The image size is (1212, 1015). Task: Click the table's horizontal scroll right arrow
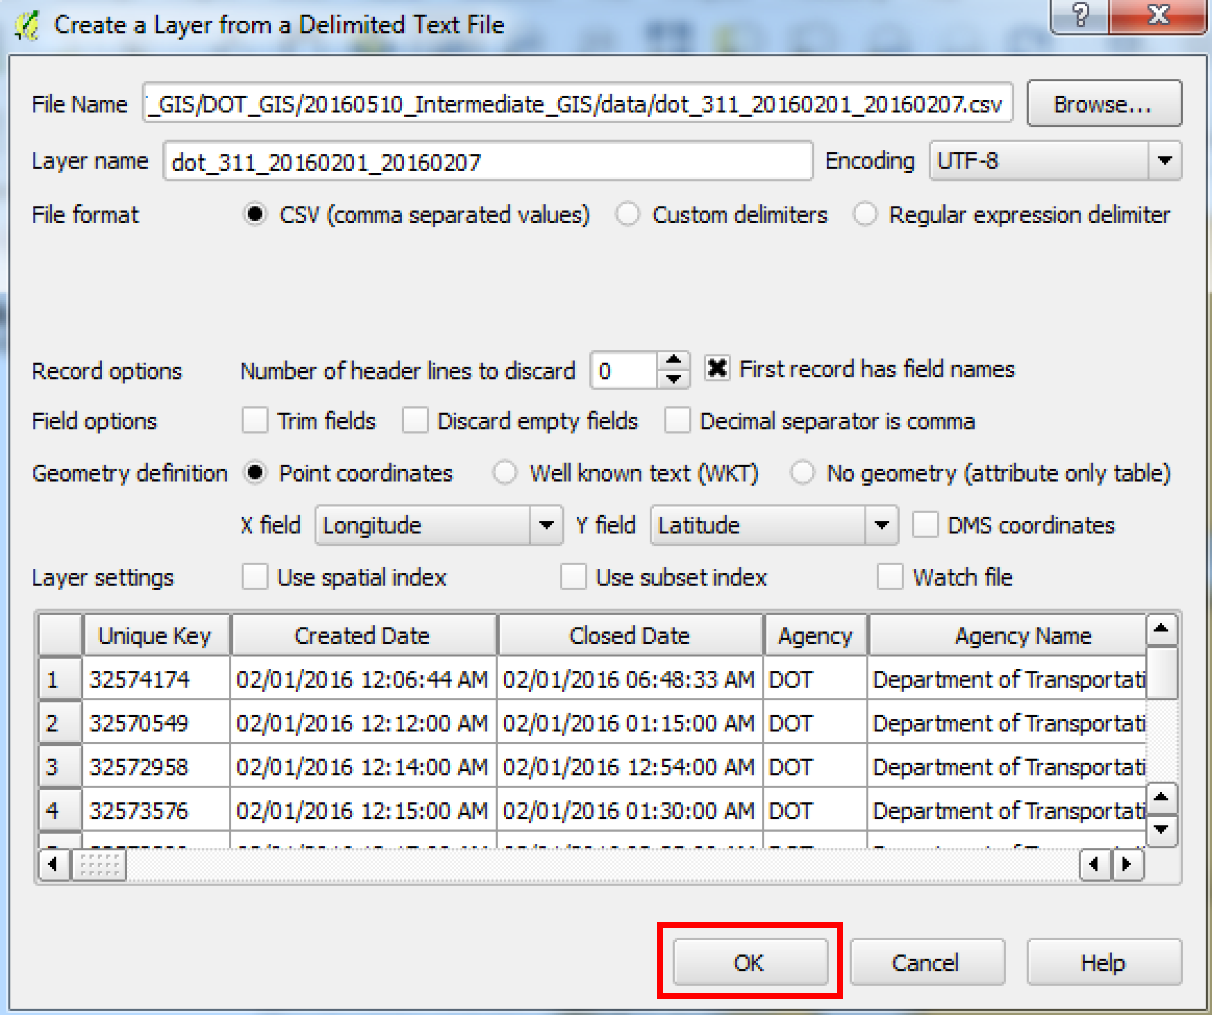click(1129, 864)
